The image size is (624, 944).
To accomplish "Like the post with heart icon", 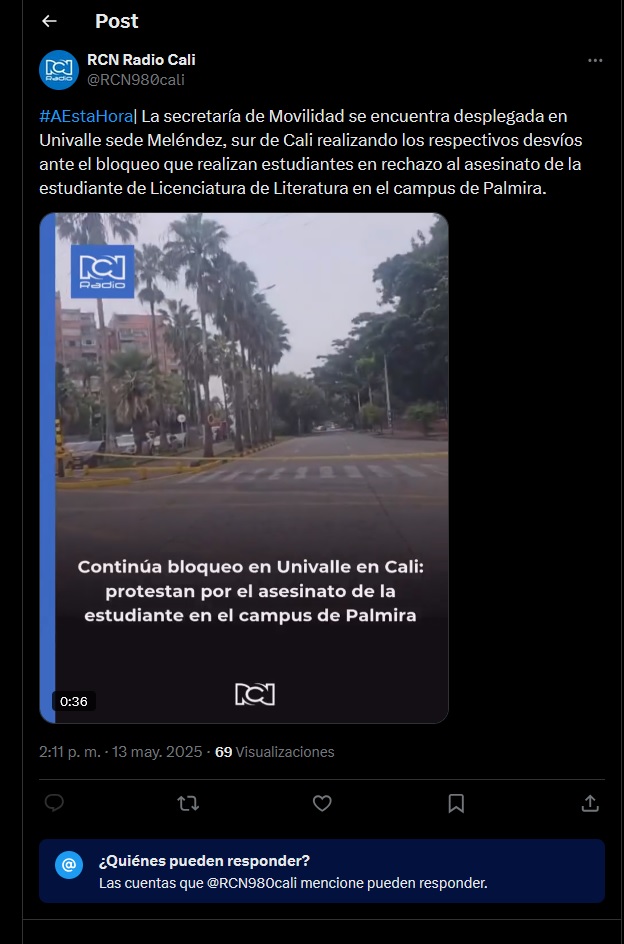I will click(322, 803).
